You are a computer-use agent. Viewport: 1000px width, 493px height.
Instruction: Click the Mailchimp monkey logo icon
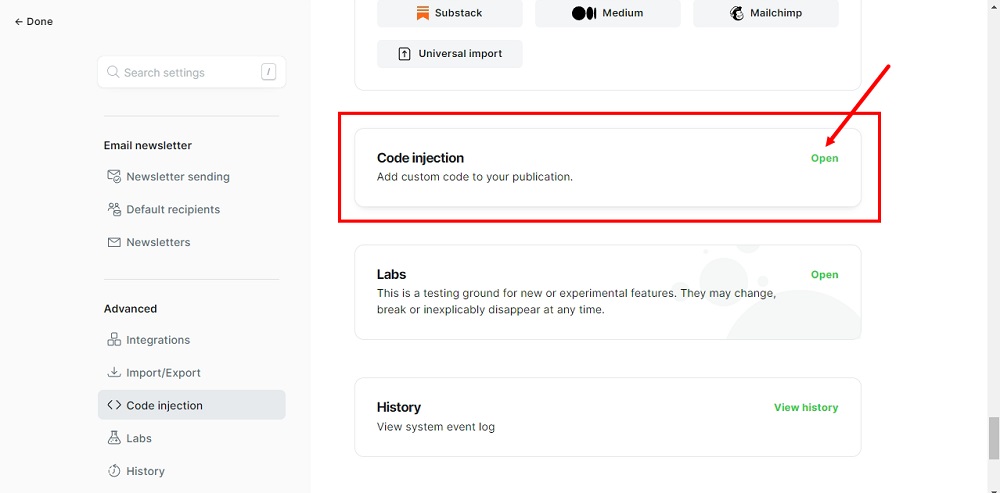coord(737,13)
